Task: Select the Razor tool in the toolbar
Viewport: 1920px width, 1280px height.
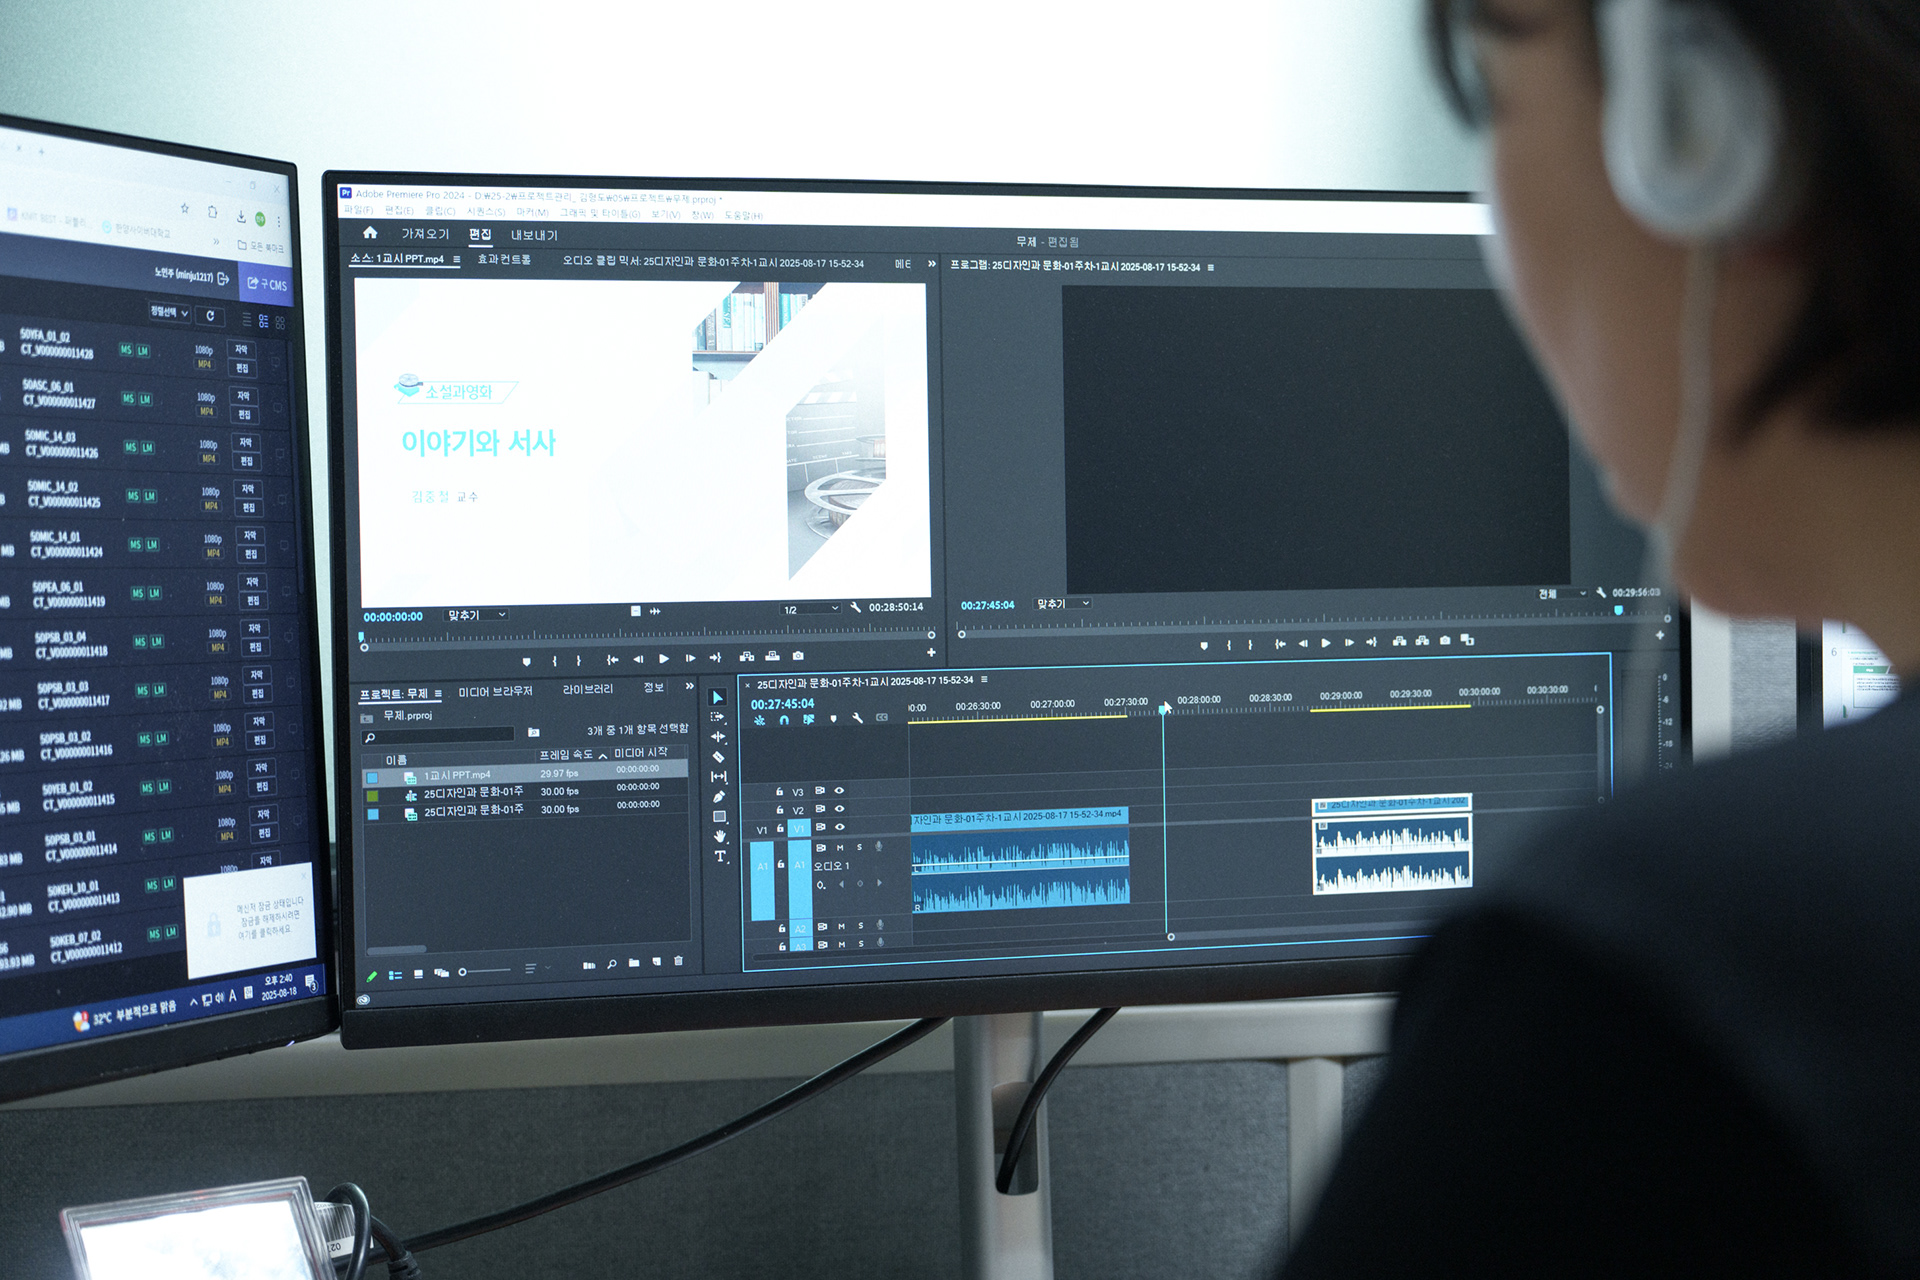Action: coord(718,757)
